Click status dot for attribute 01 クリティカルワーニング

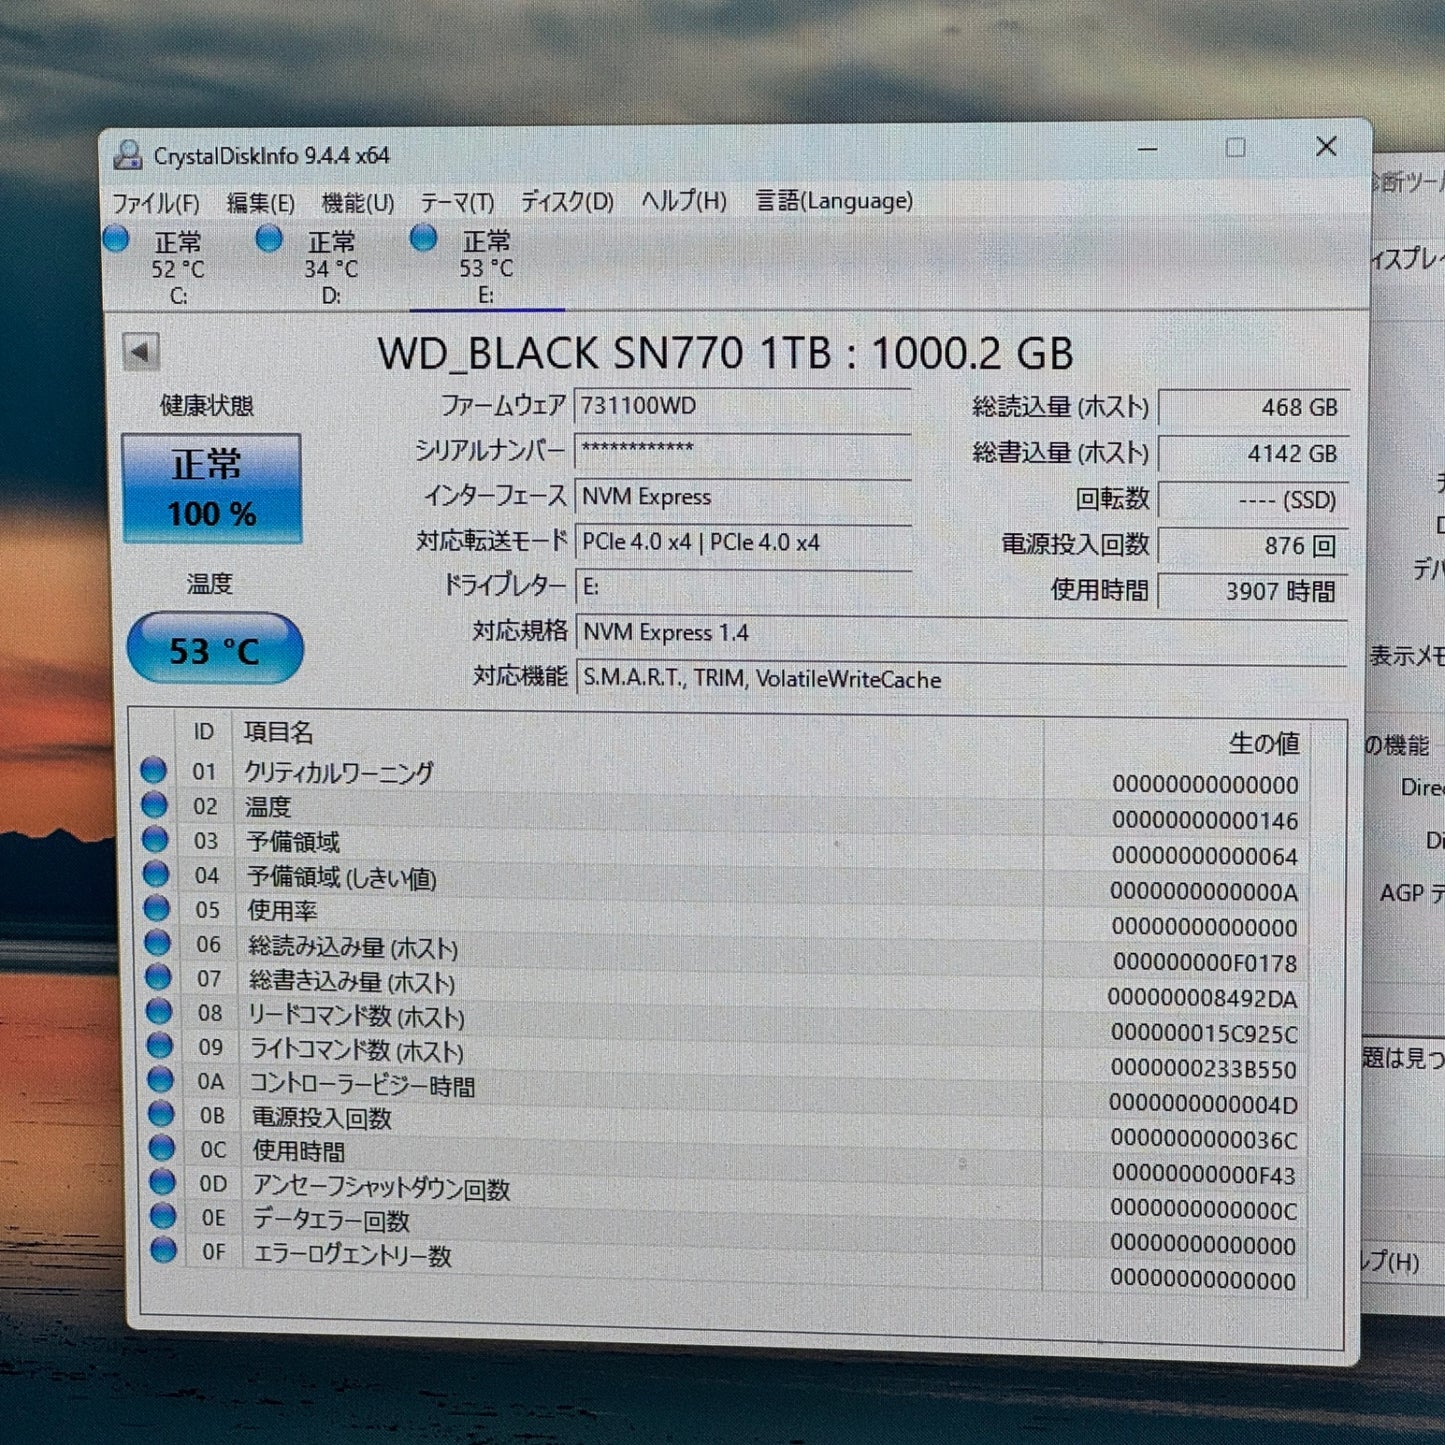pos(153,770)
